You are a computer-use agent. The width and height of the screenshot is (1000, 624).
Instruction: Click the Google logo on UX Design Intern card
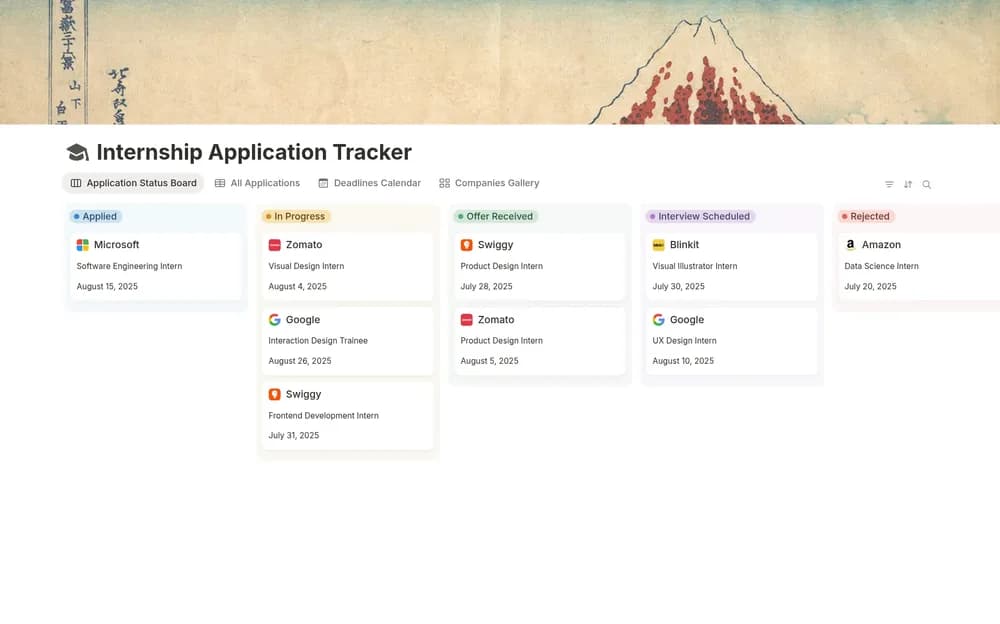658,320
